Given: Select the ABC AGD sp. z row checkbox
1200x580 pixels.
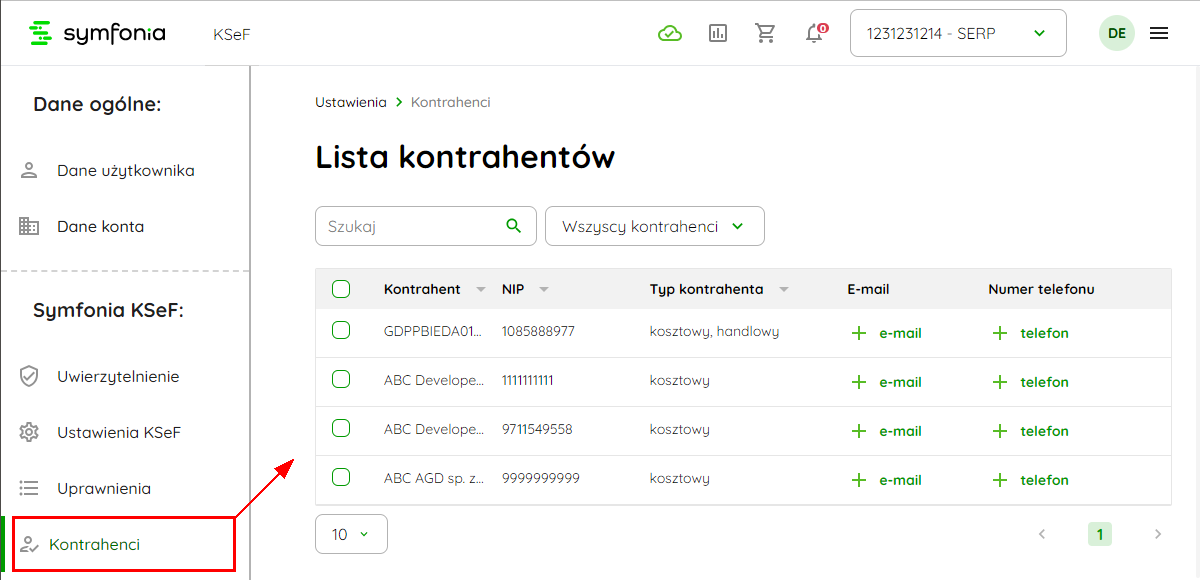Looking at the screenshot, I should [341, 478].
